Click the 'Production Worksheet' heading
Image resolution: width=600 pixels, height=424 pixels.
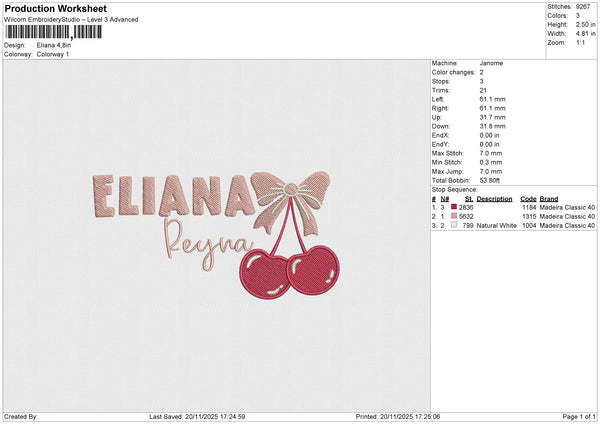pos(56,8)
